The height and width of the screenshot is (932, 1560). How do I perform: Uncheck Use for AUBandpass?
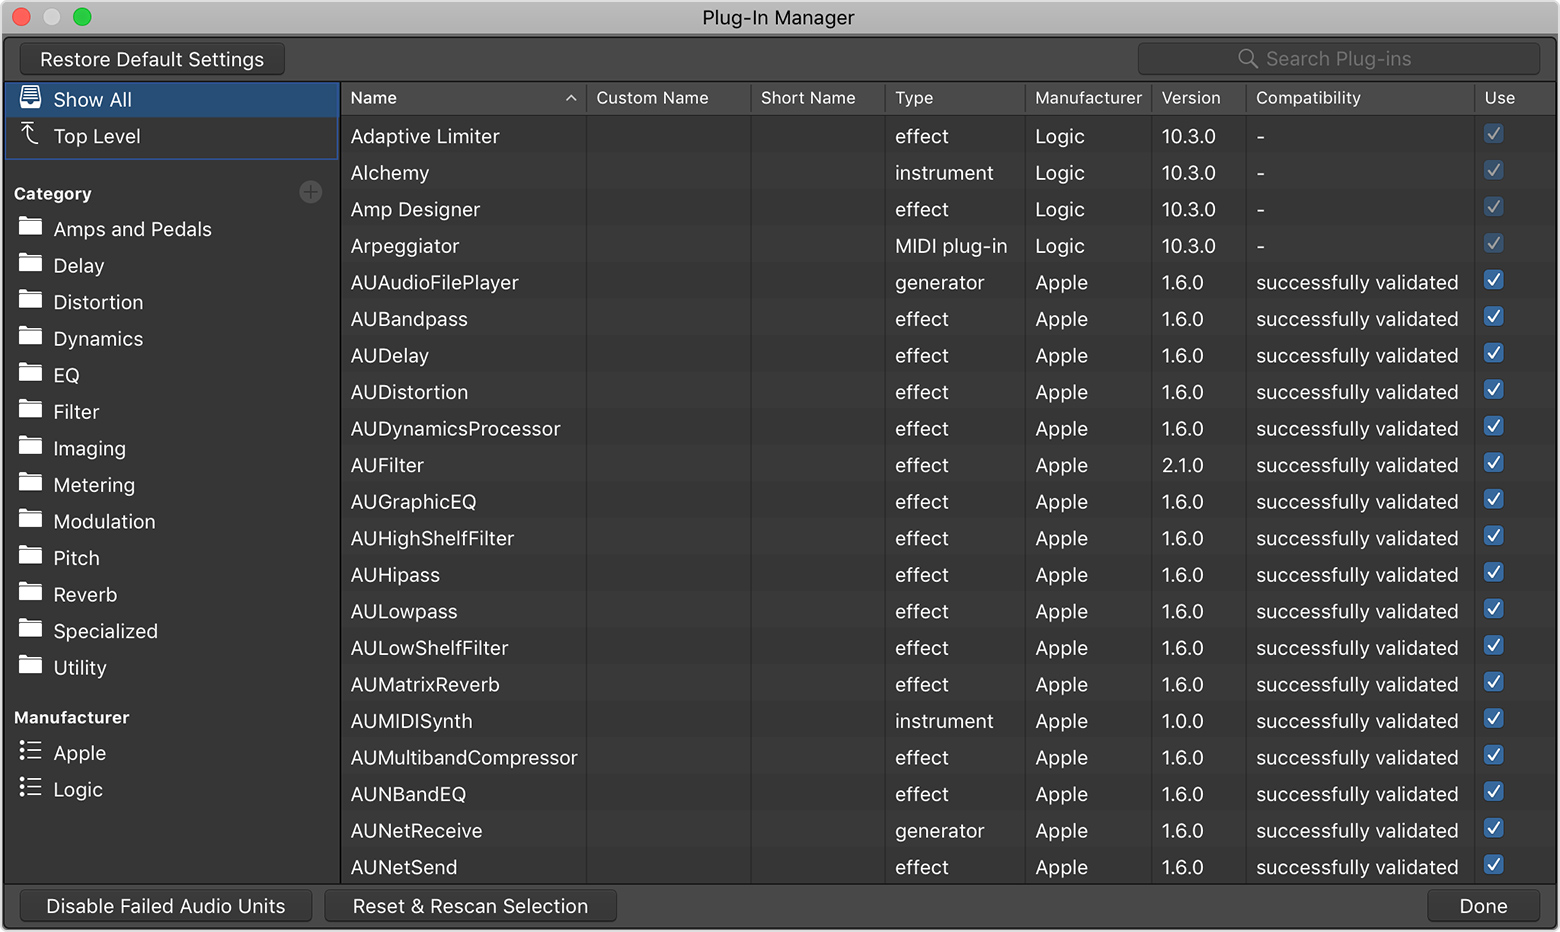(1494, 317)
